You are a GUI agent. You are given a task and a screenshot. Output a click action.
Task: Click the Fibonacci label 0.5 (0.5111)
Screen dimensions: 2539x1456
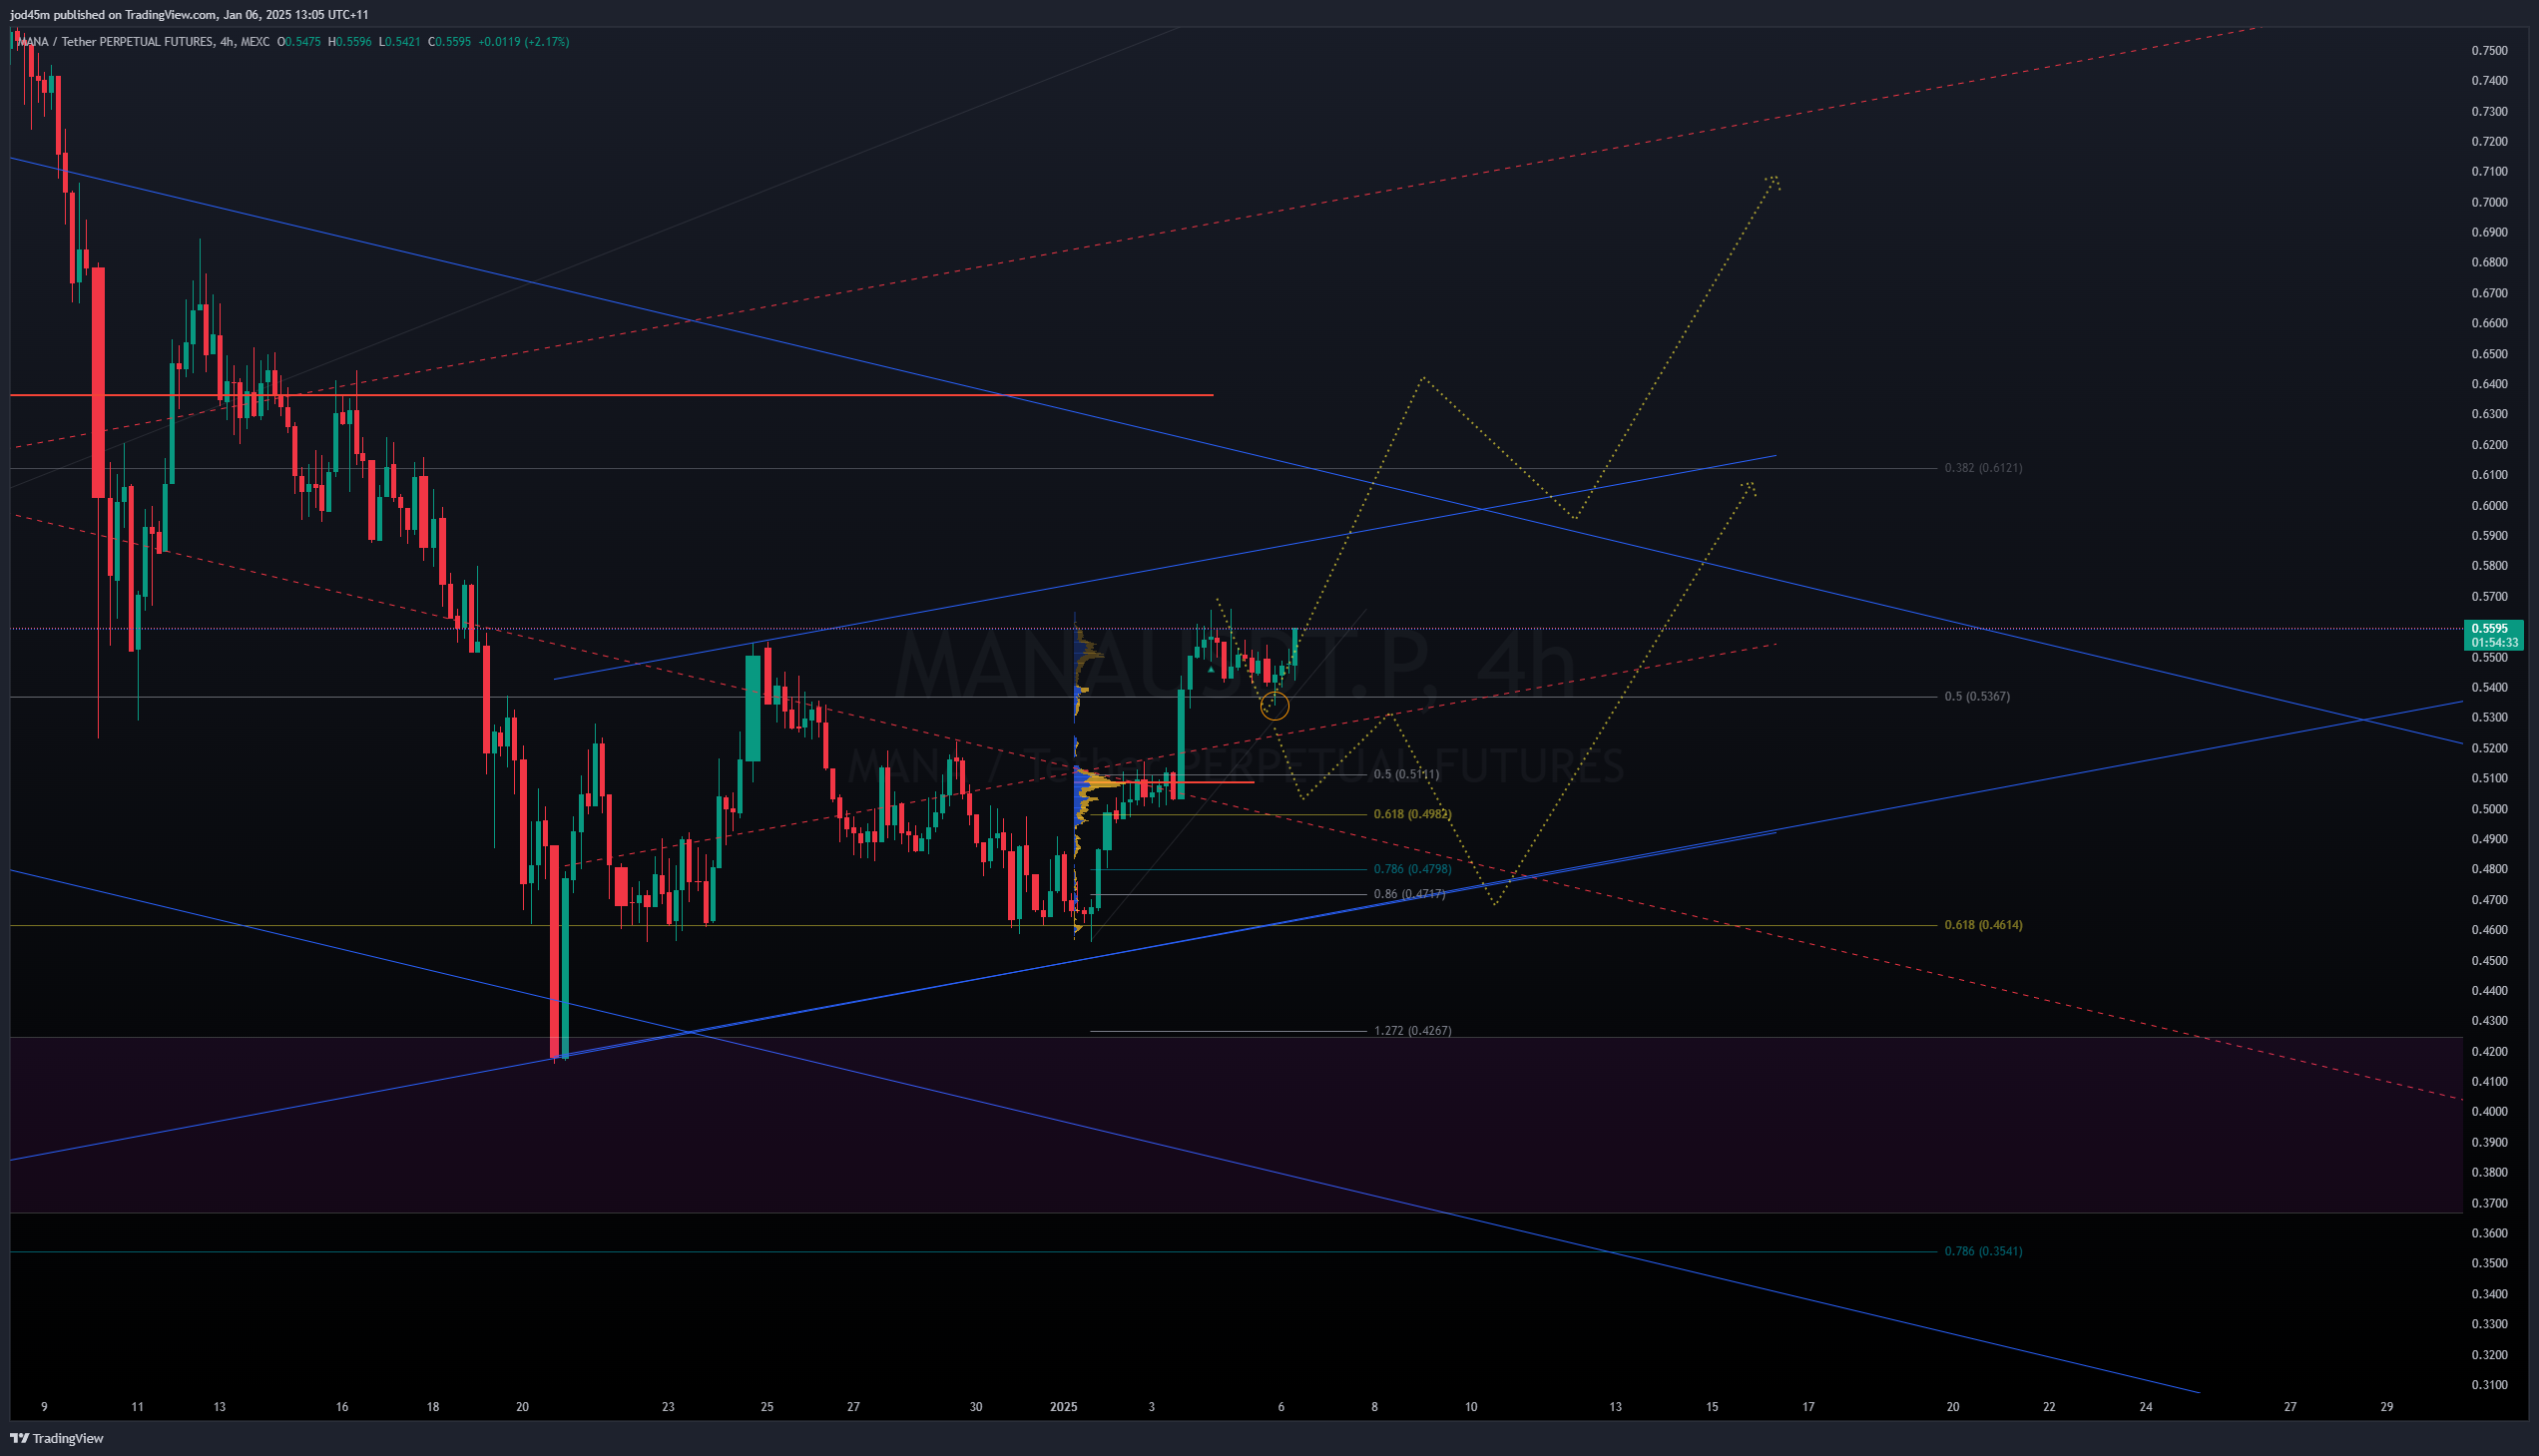tap(1406, 774)
